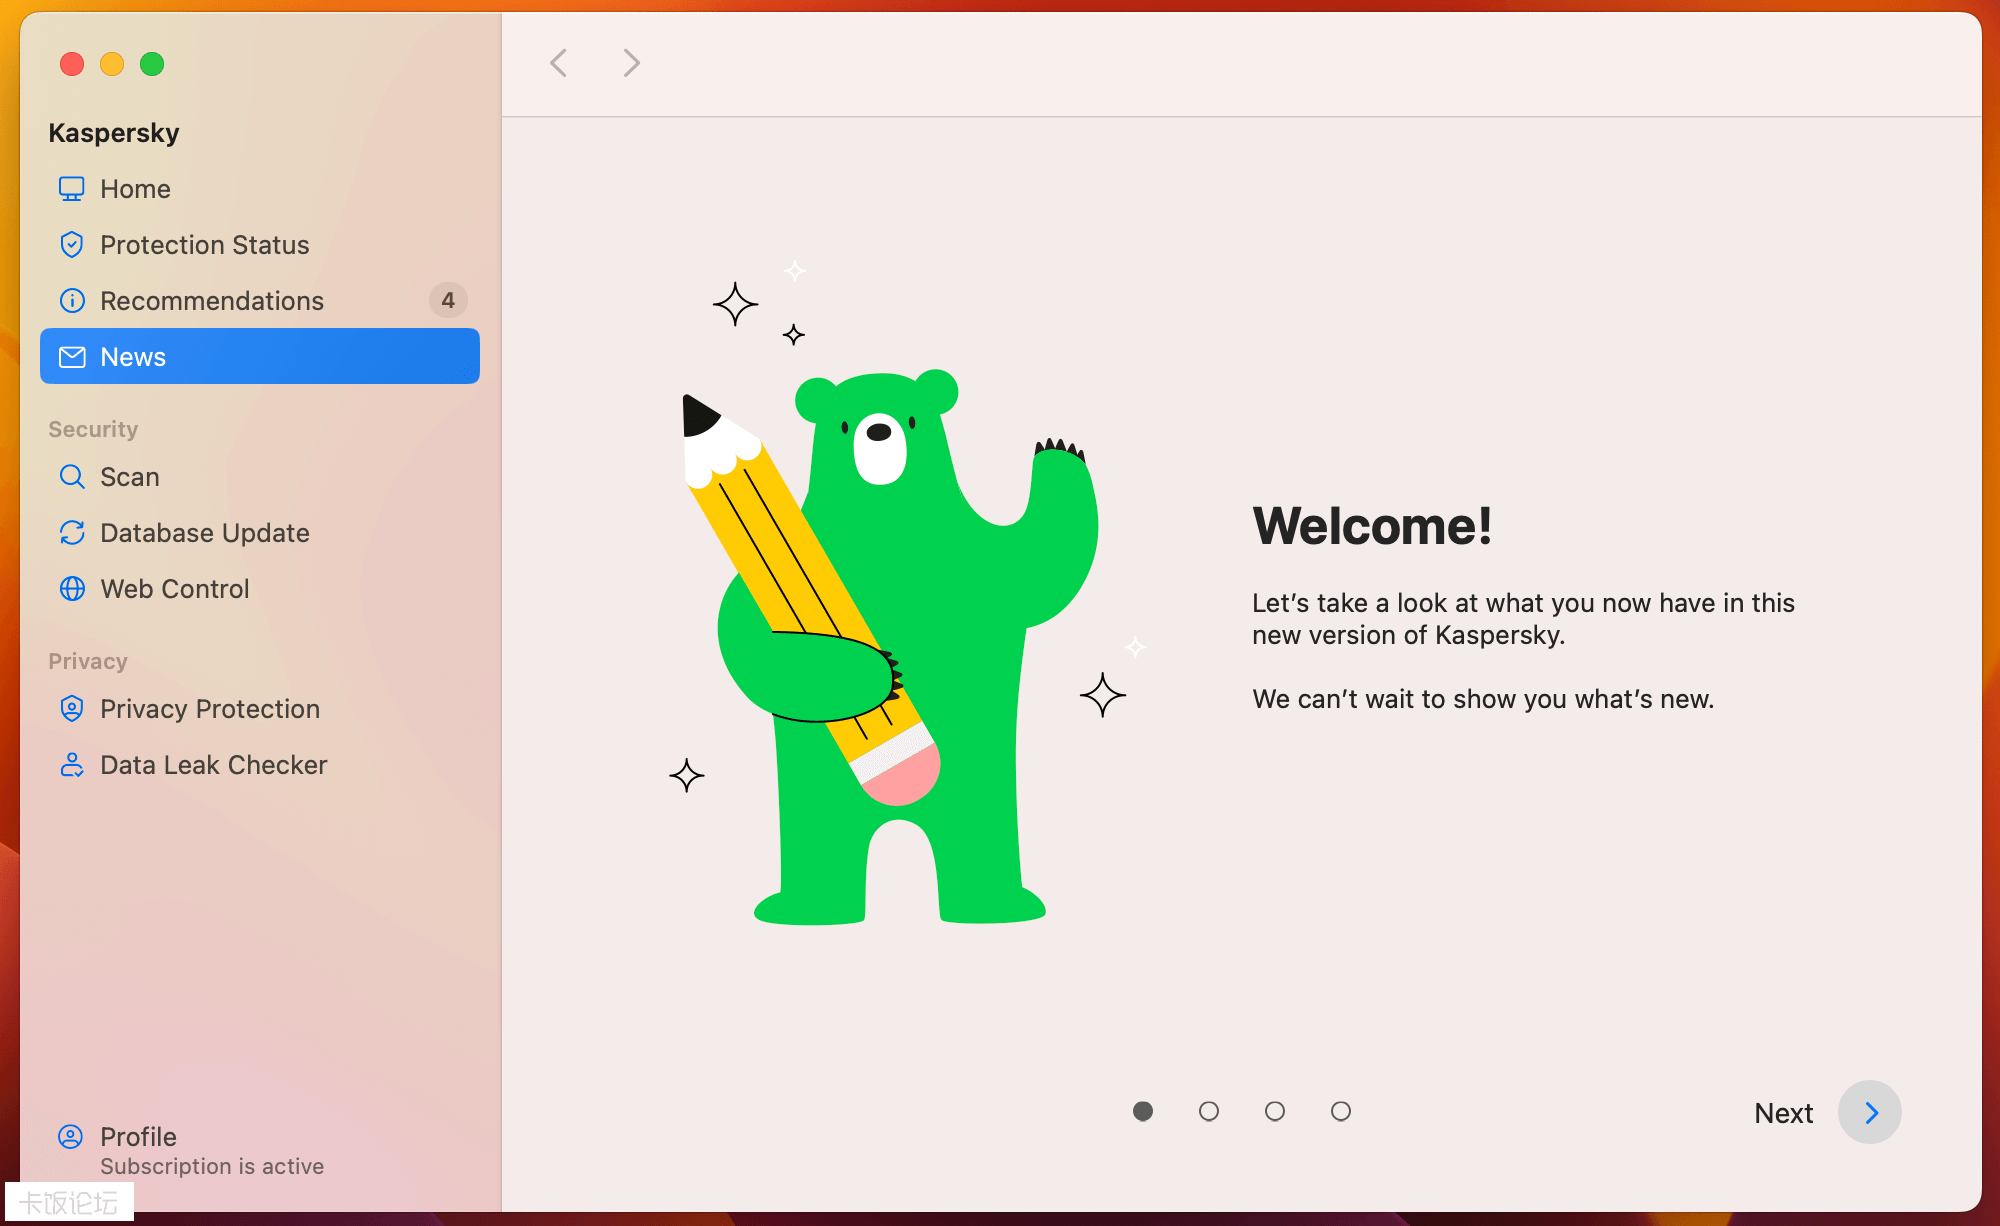
Task: Click the Protection Status shield icon
Action: pos(72,245)
